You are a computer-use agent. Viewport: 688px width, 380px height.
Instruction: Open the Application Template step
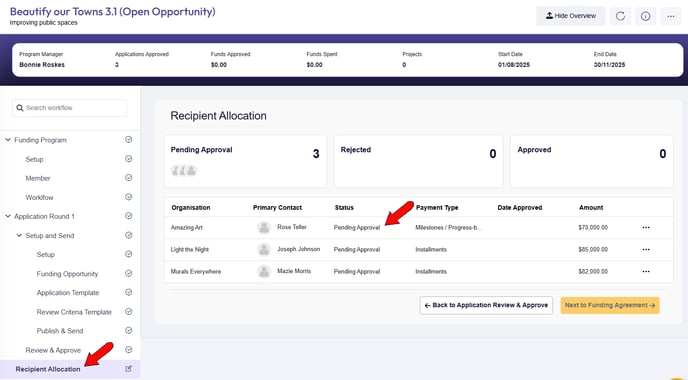click(68, 293)
